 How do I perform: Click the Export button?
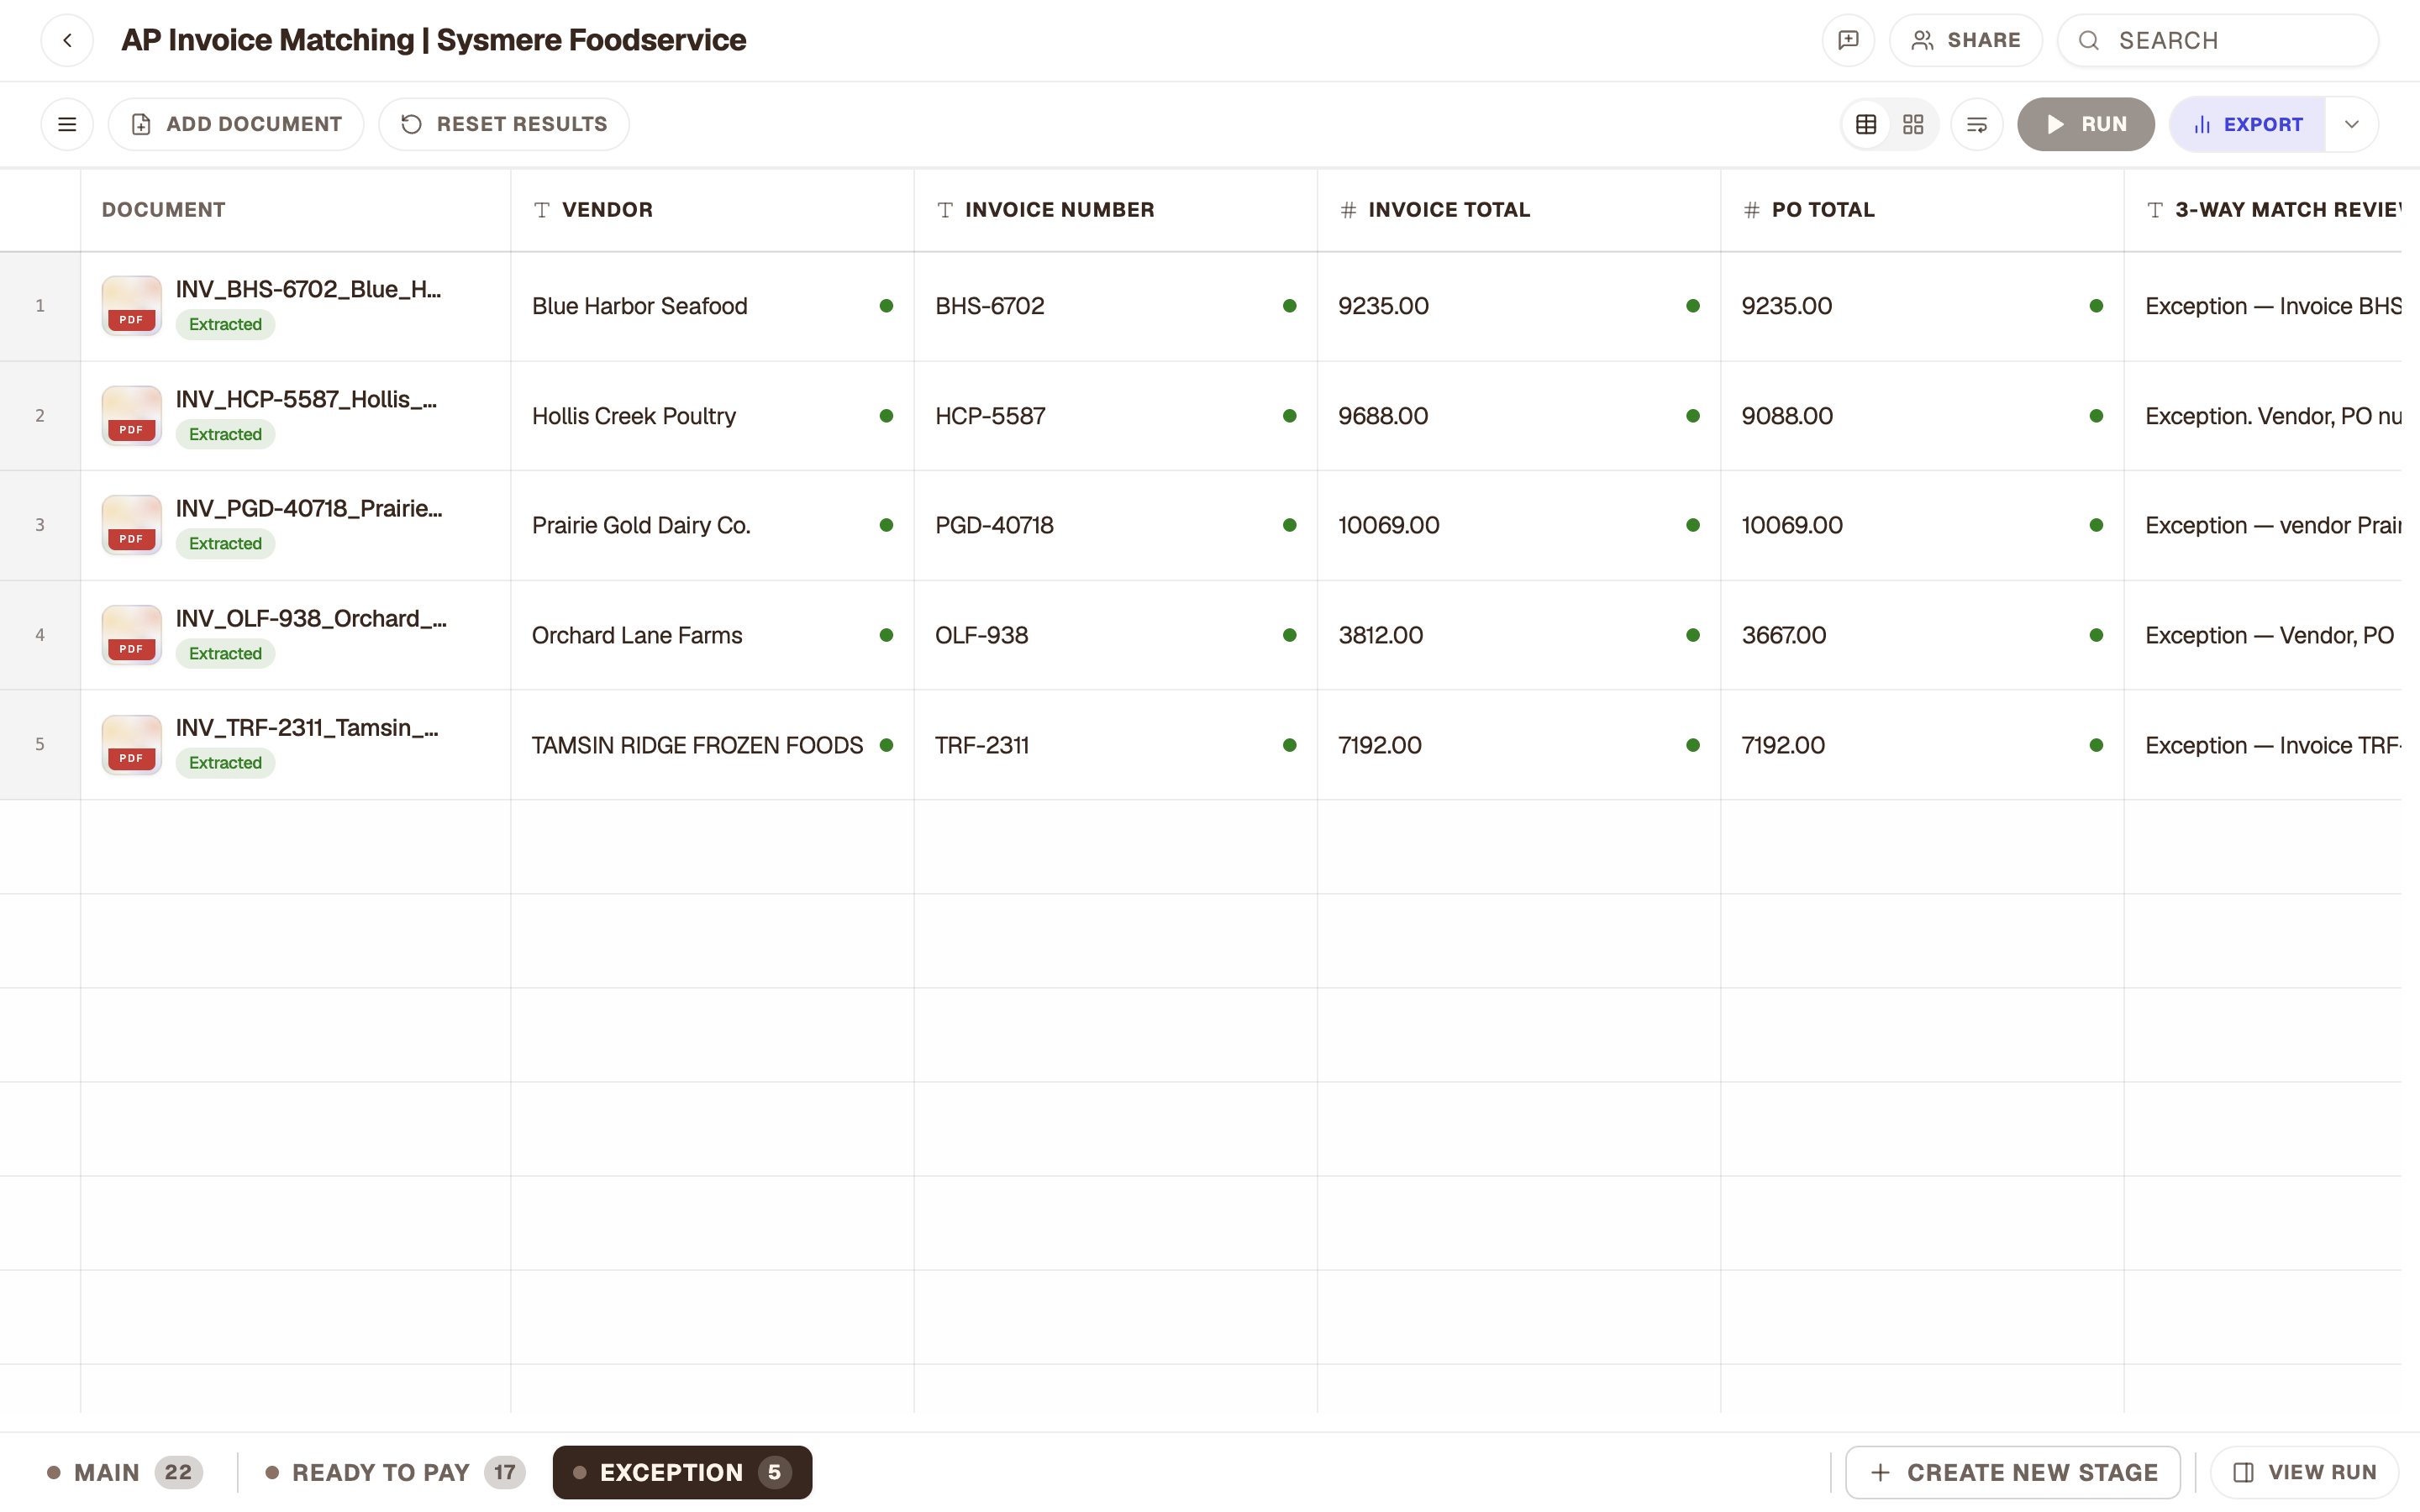pyautogui.click(x=2247, y=124)
